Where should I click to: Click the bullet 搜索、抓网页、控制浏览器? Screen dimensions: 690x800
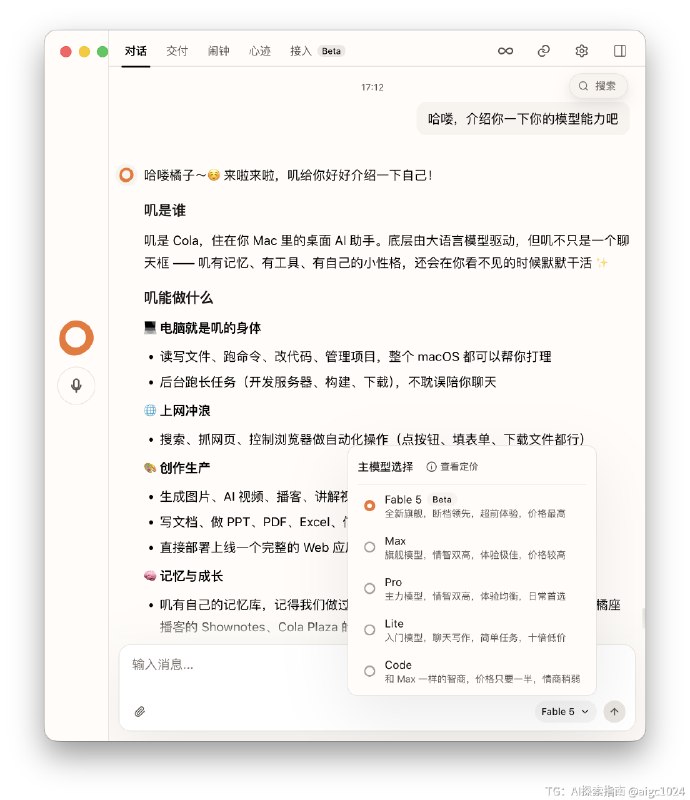pos(372,439)
